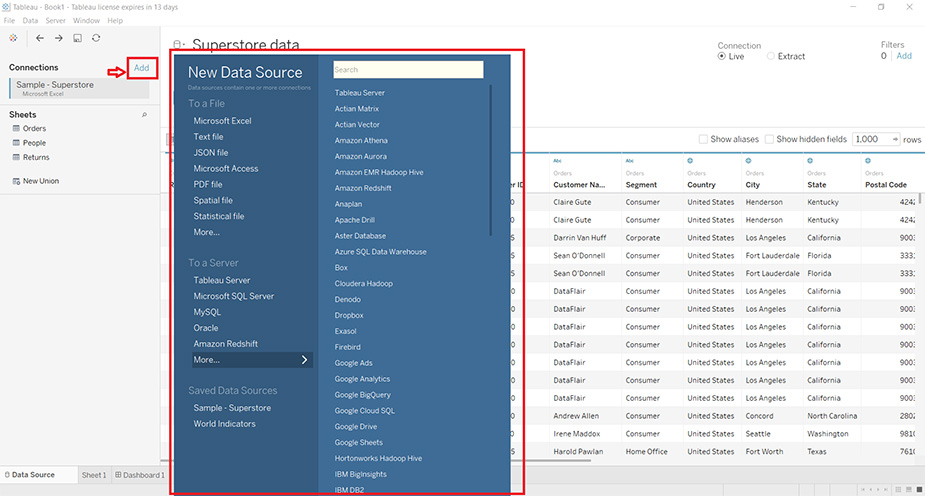Pick Google Analytics from connector list
The image size is (925, 496).
pyautogui.click(x=362, y=379)
